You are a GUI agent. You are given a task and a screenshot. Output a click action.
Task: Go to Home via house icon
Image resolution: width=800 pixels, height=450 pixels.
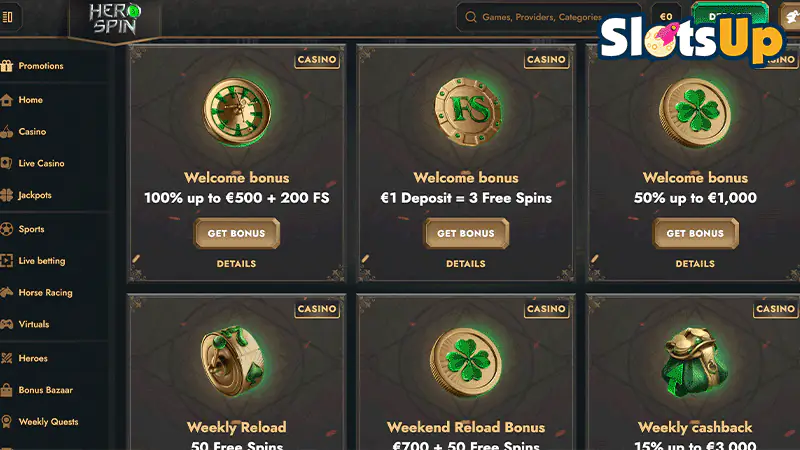coord(6,100)
